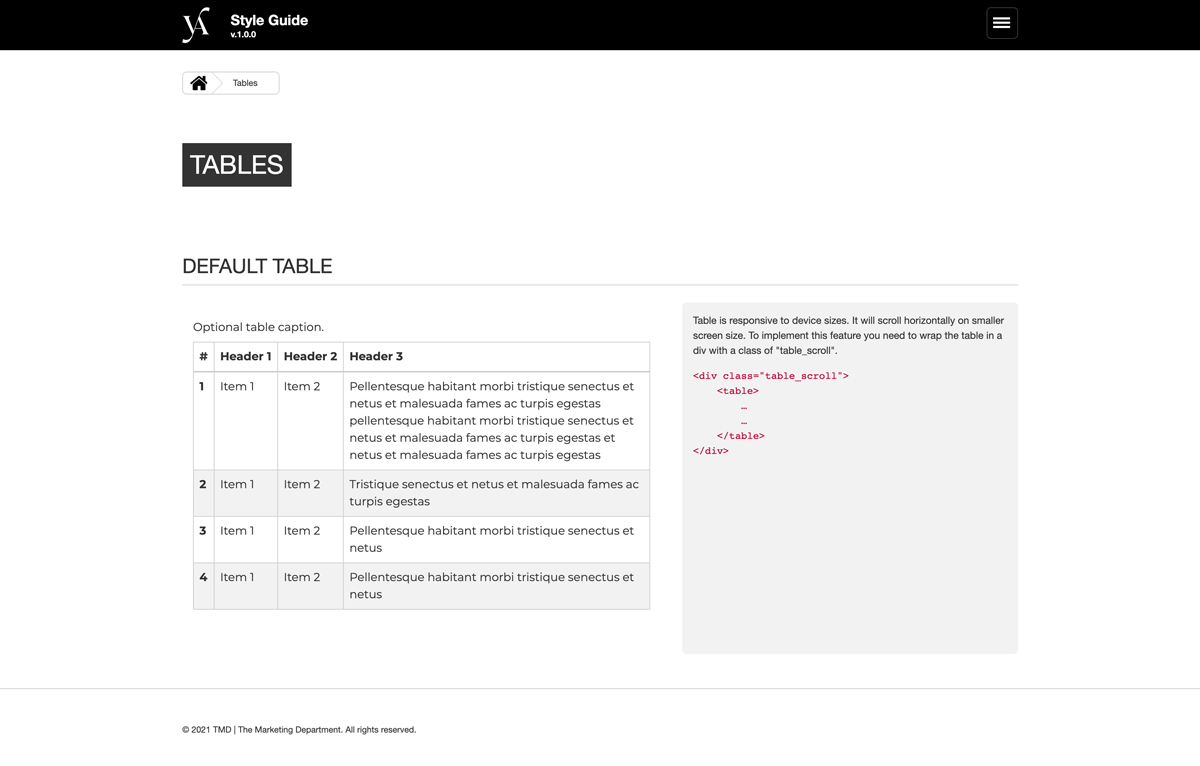This screenshot has height=766, width=1200.
Task: Open the hamburger menu button
Action: (1001, 23)
